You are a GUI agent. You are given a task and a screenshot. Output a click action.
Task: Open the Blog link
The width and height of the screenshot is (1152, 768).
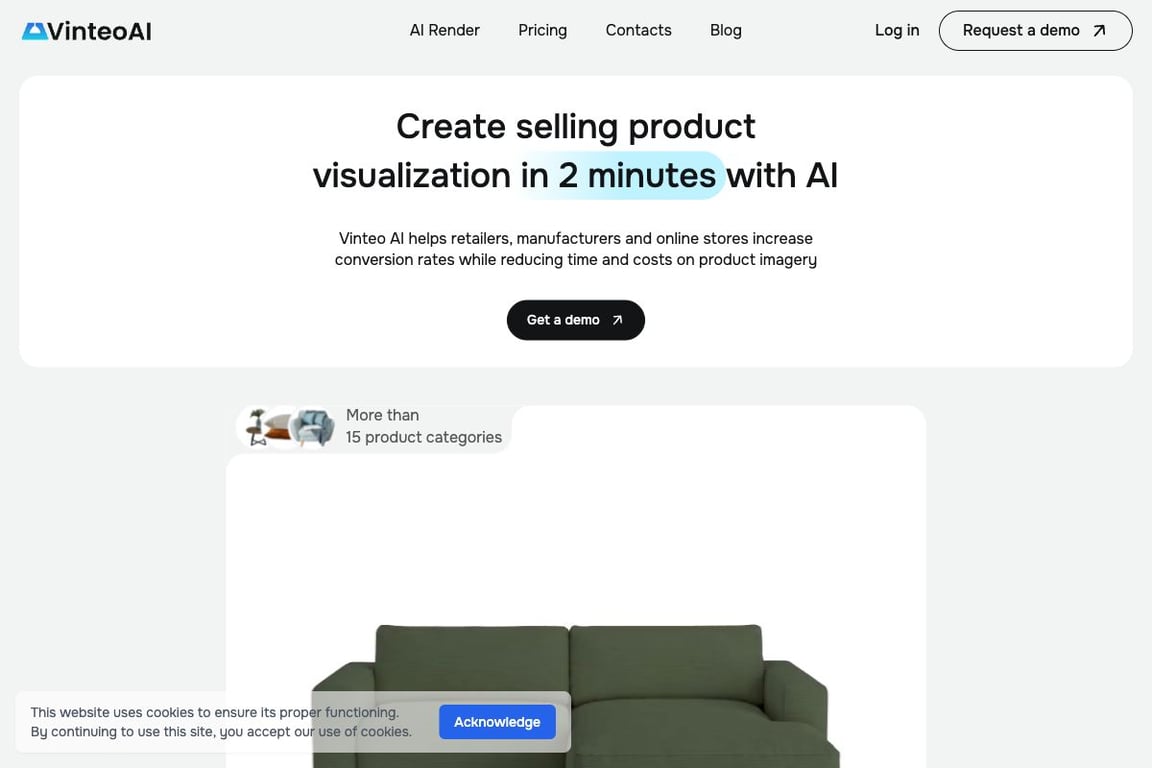726,30
